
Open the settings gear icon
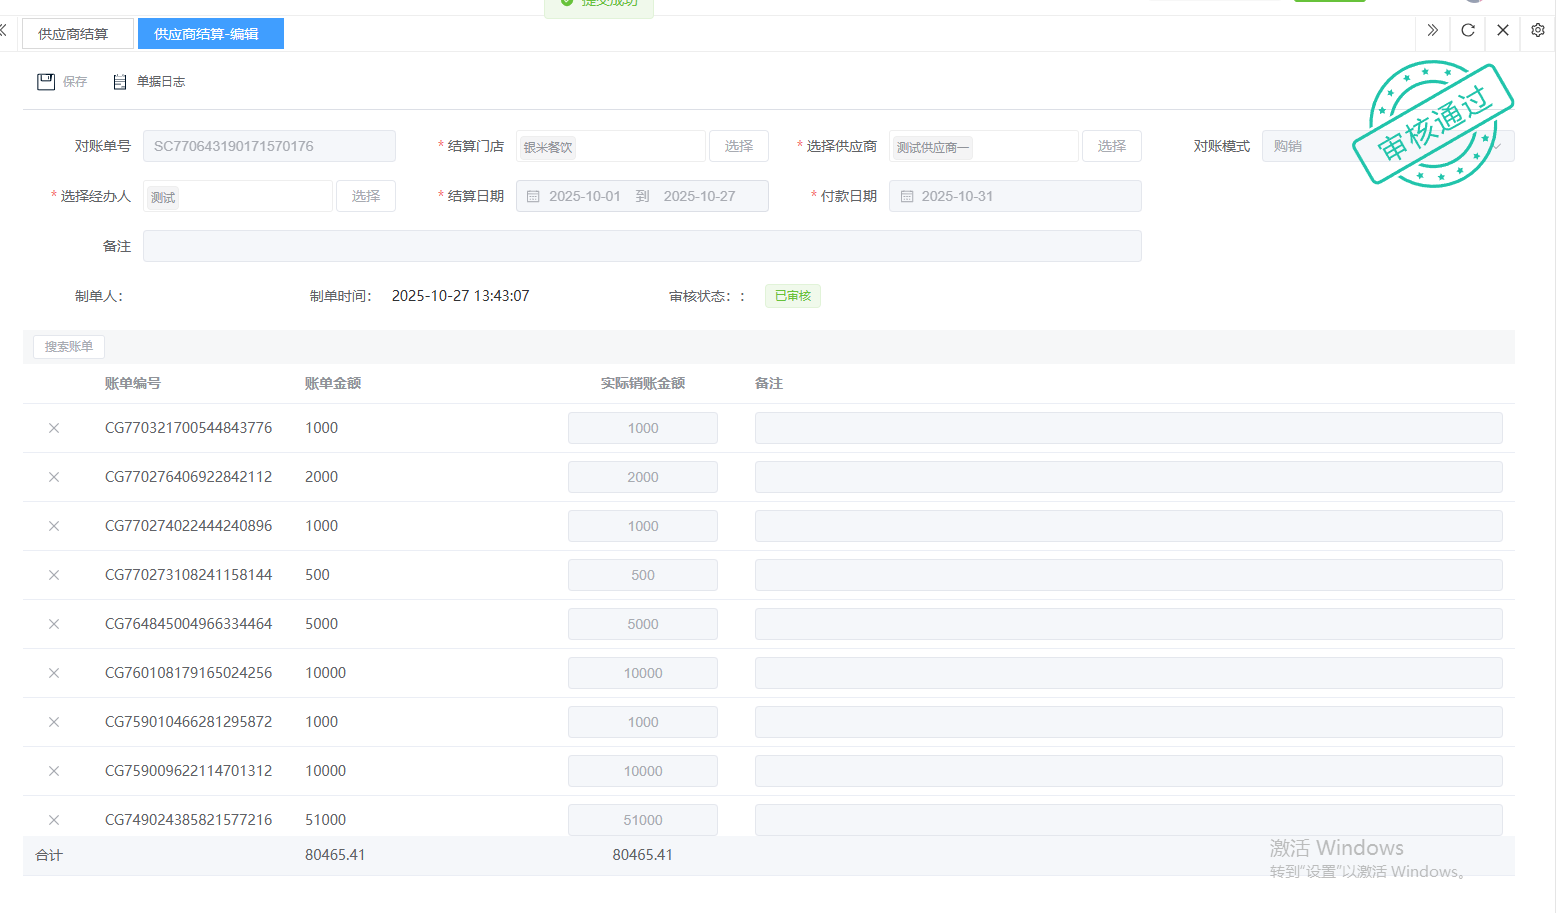[1537, 30]
